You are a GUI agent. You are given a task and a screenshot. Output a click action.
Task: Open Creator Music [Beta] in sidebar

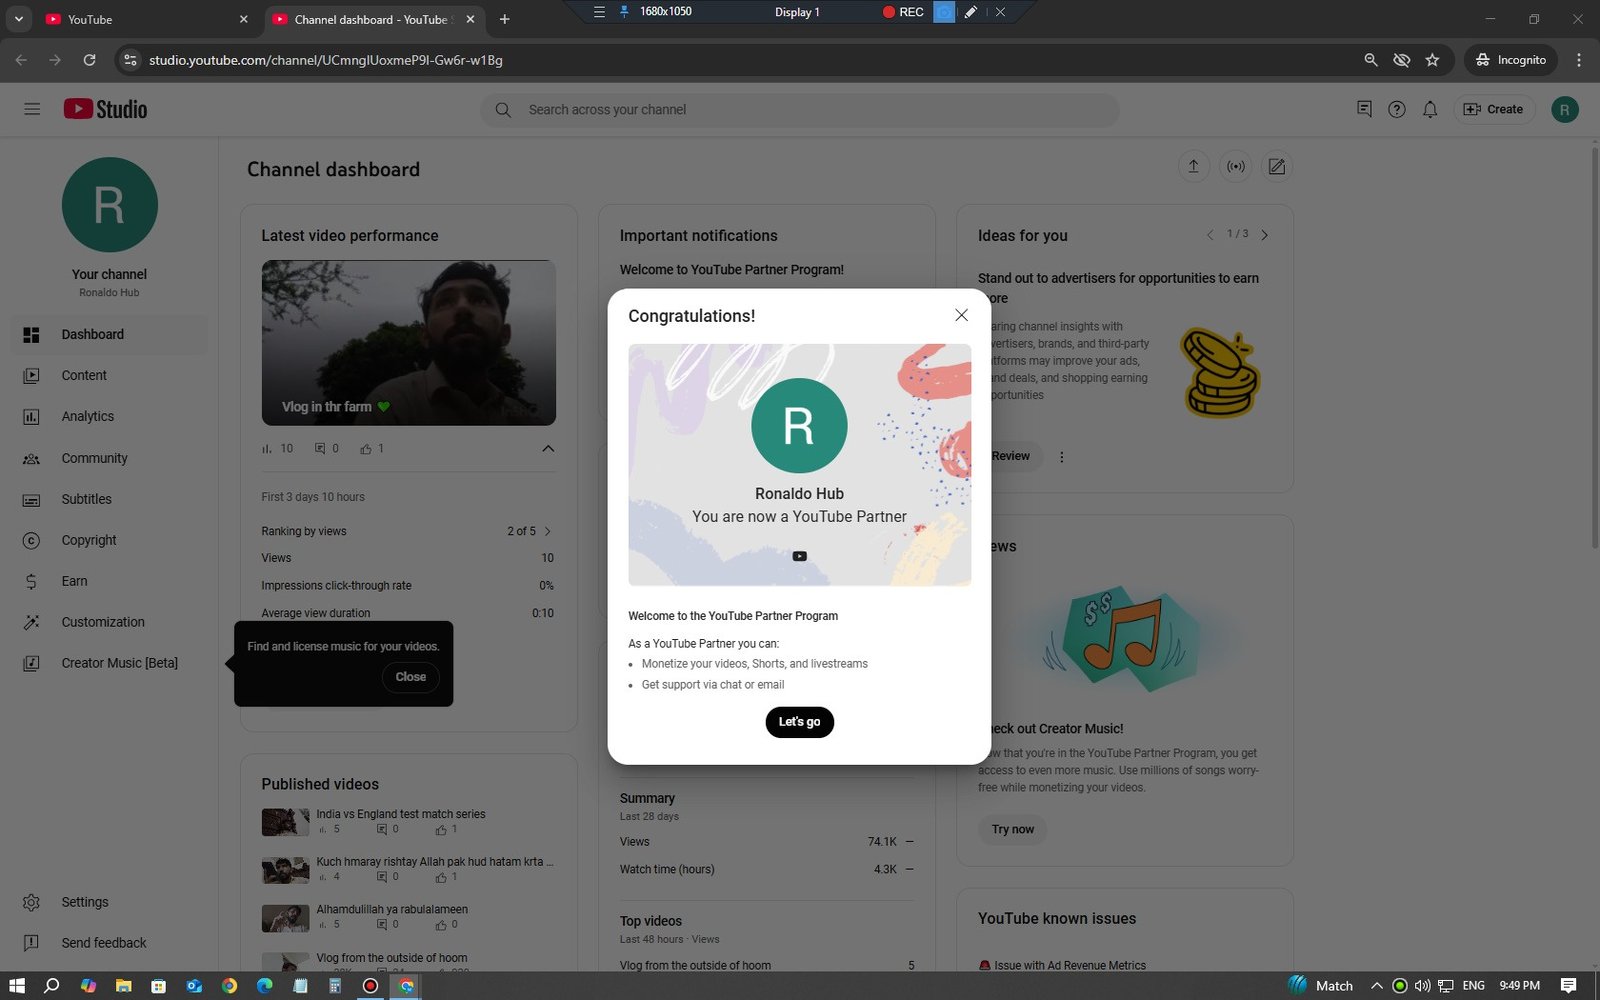(x=109, y=663)
